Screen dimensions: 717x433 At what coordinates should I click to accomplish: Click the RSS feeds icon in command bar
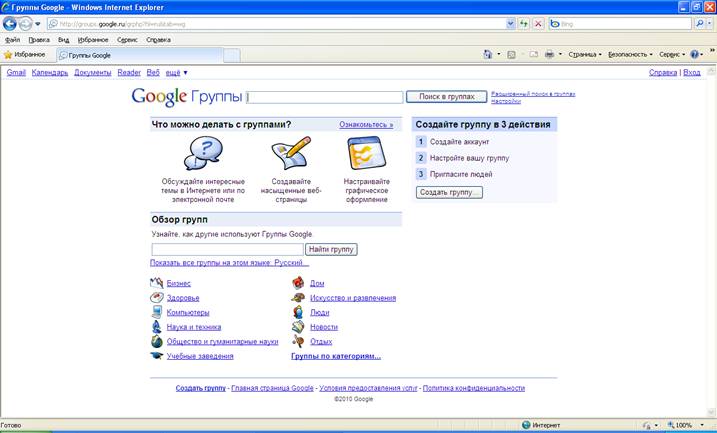511,55
